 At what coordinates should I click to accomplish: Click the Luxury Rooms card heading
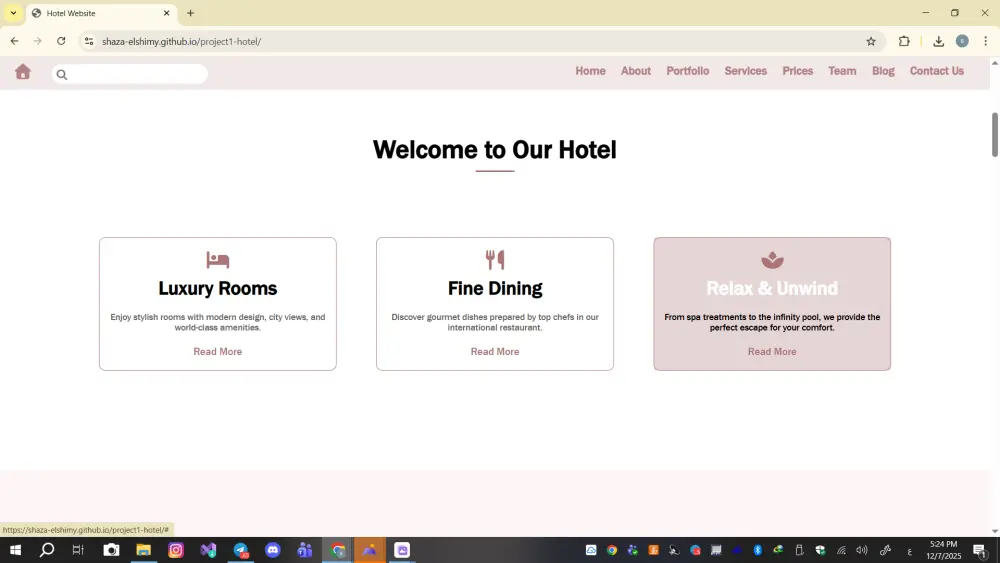click(x=217, y=288)
